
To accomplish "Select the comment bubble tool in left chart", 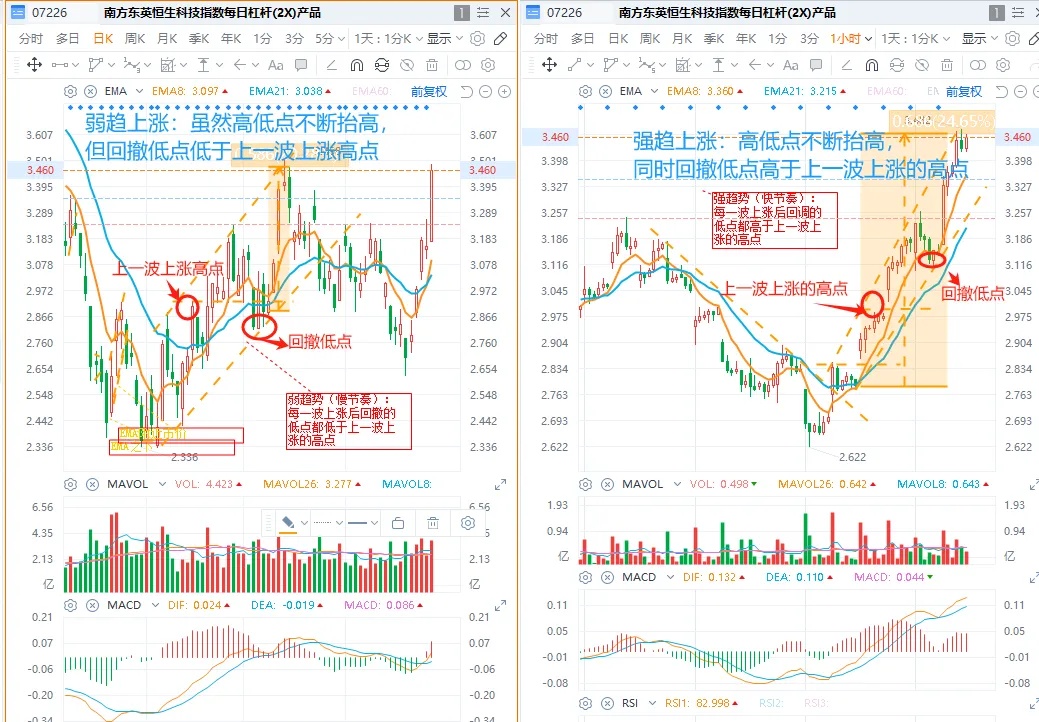I will point(301,65).
